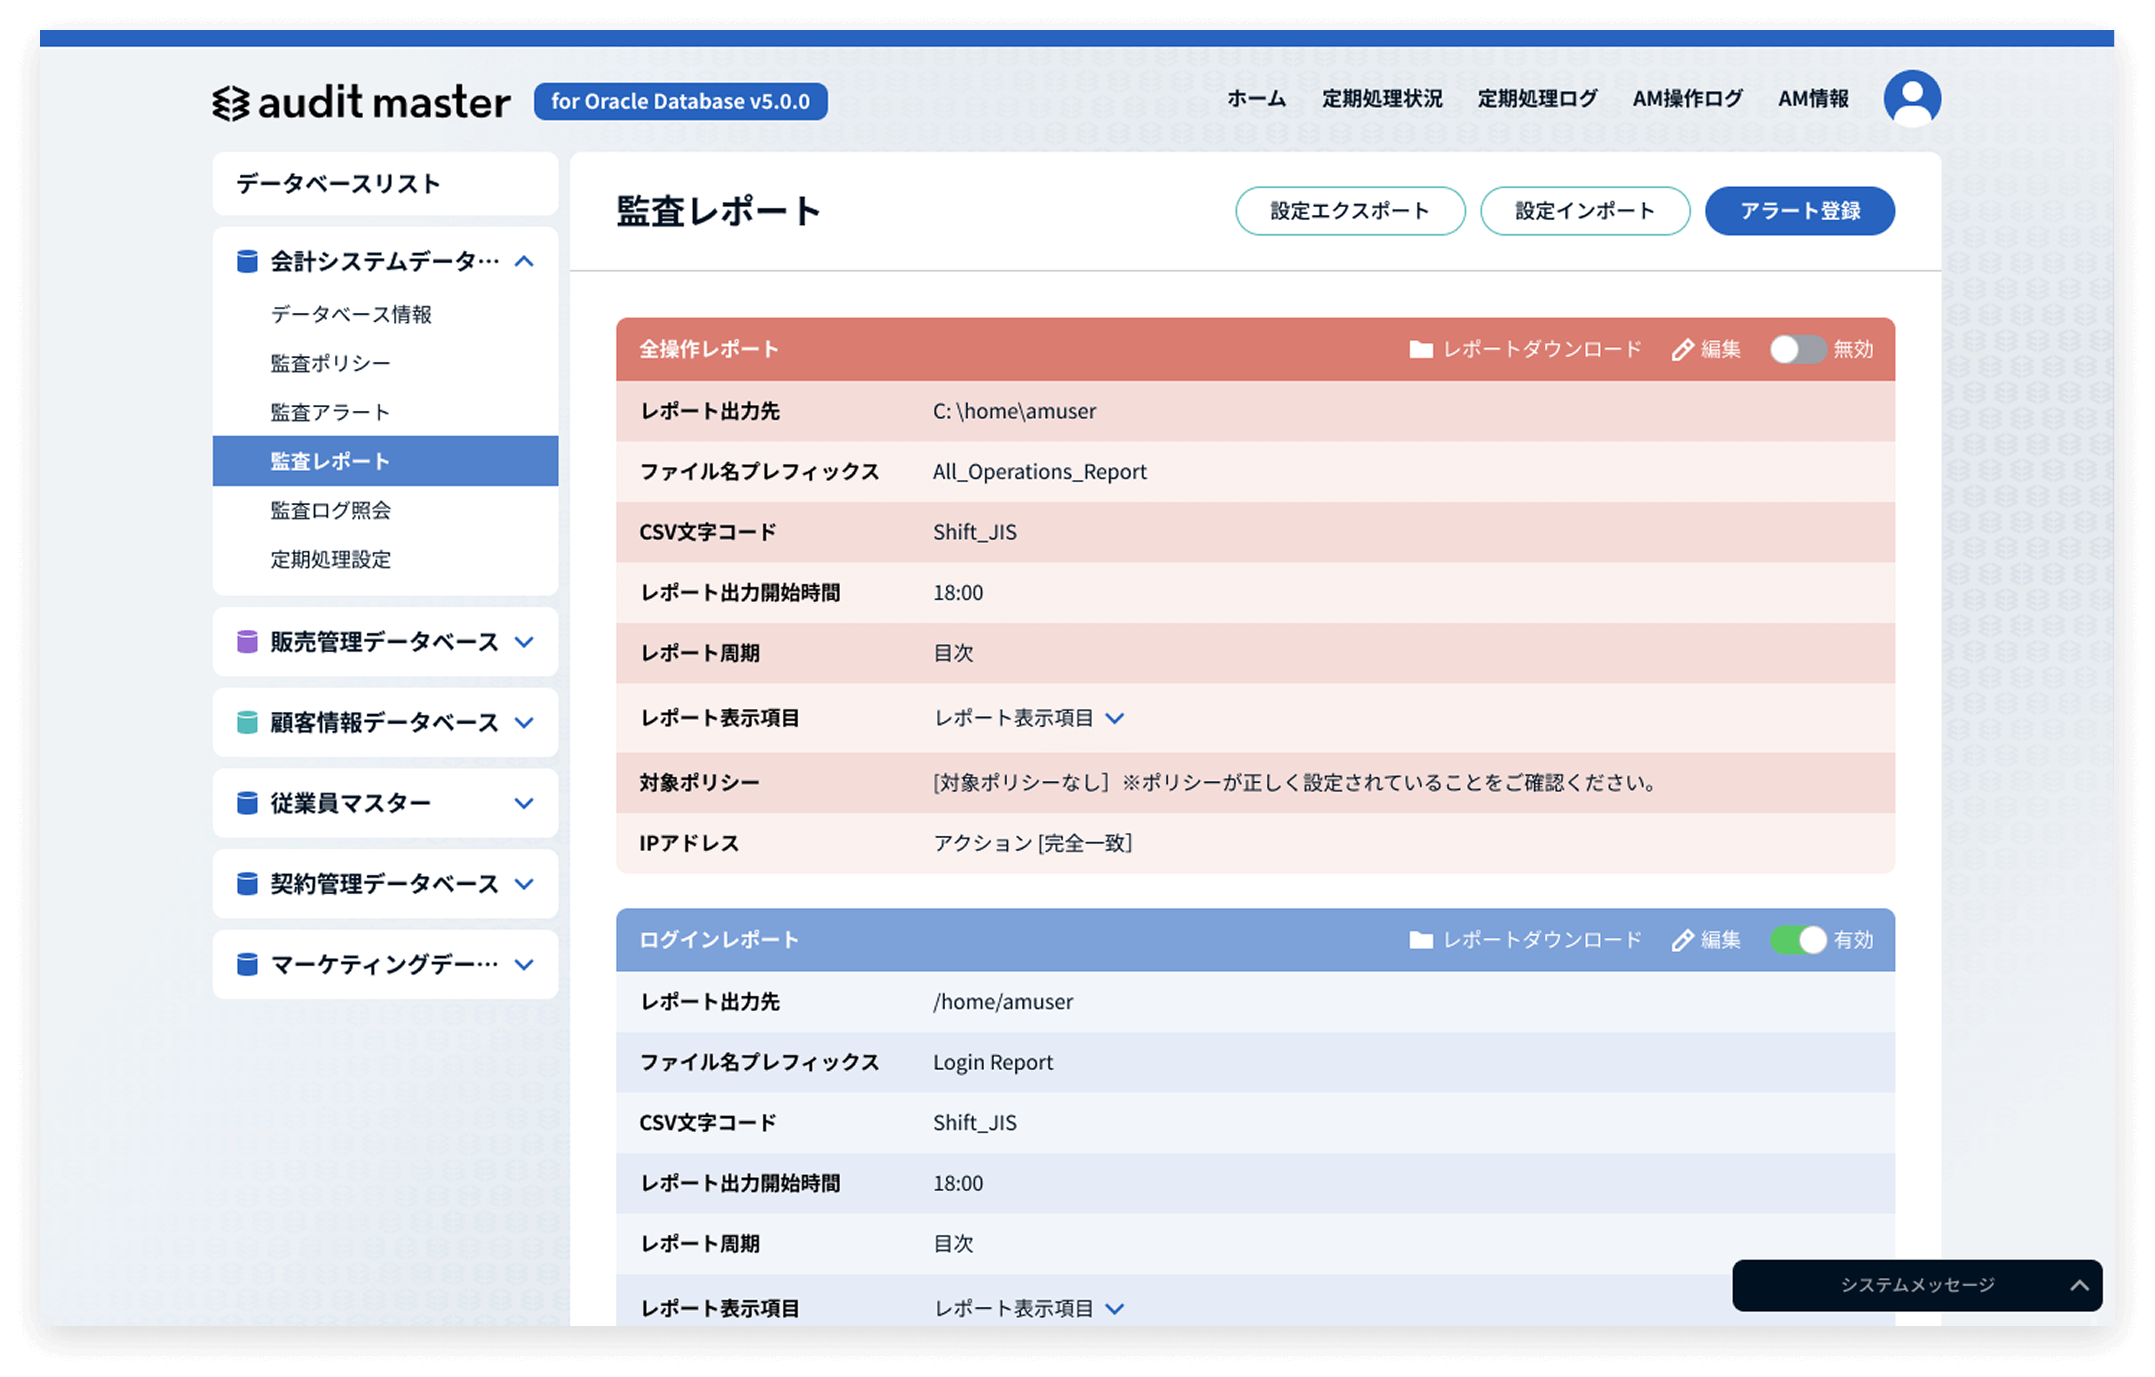The image size is (2155, 1377).
Task: Click teal database icon for 顧客情報データベース
Action: coord(247,722)
